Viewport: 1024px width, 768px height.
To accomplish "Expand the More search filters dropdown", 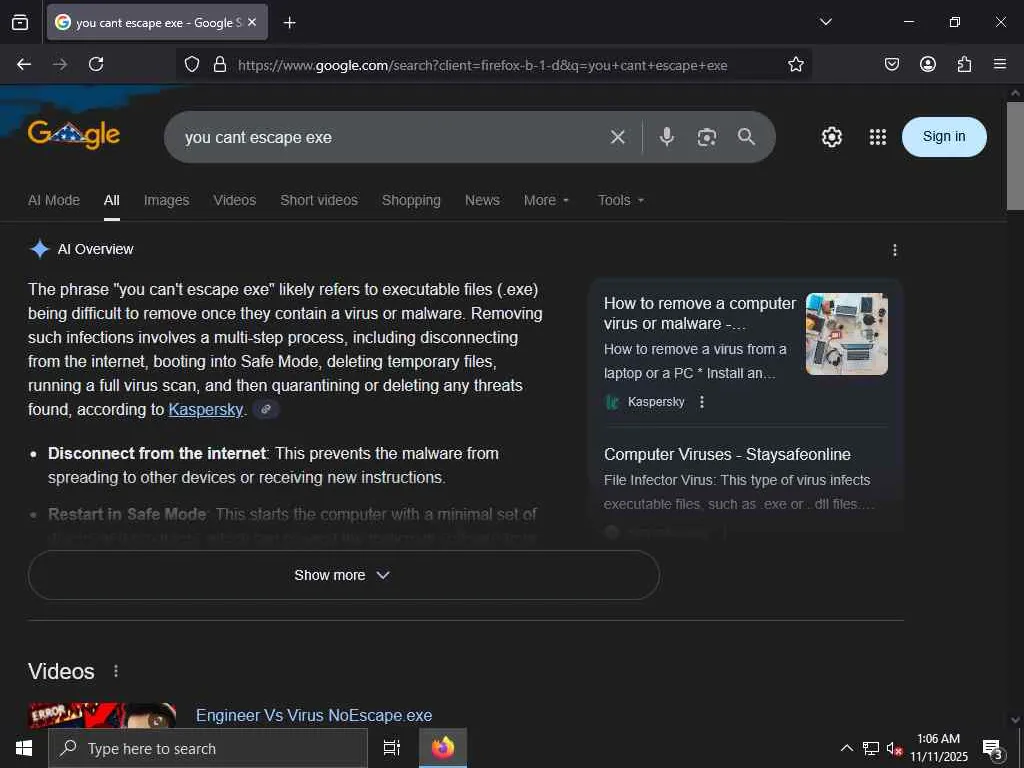I will (547, 200).
